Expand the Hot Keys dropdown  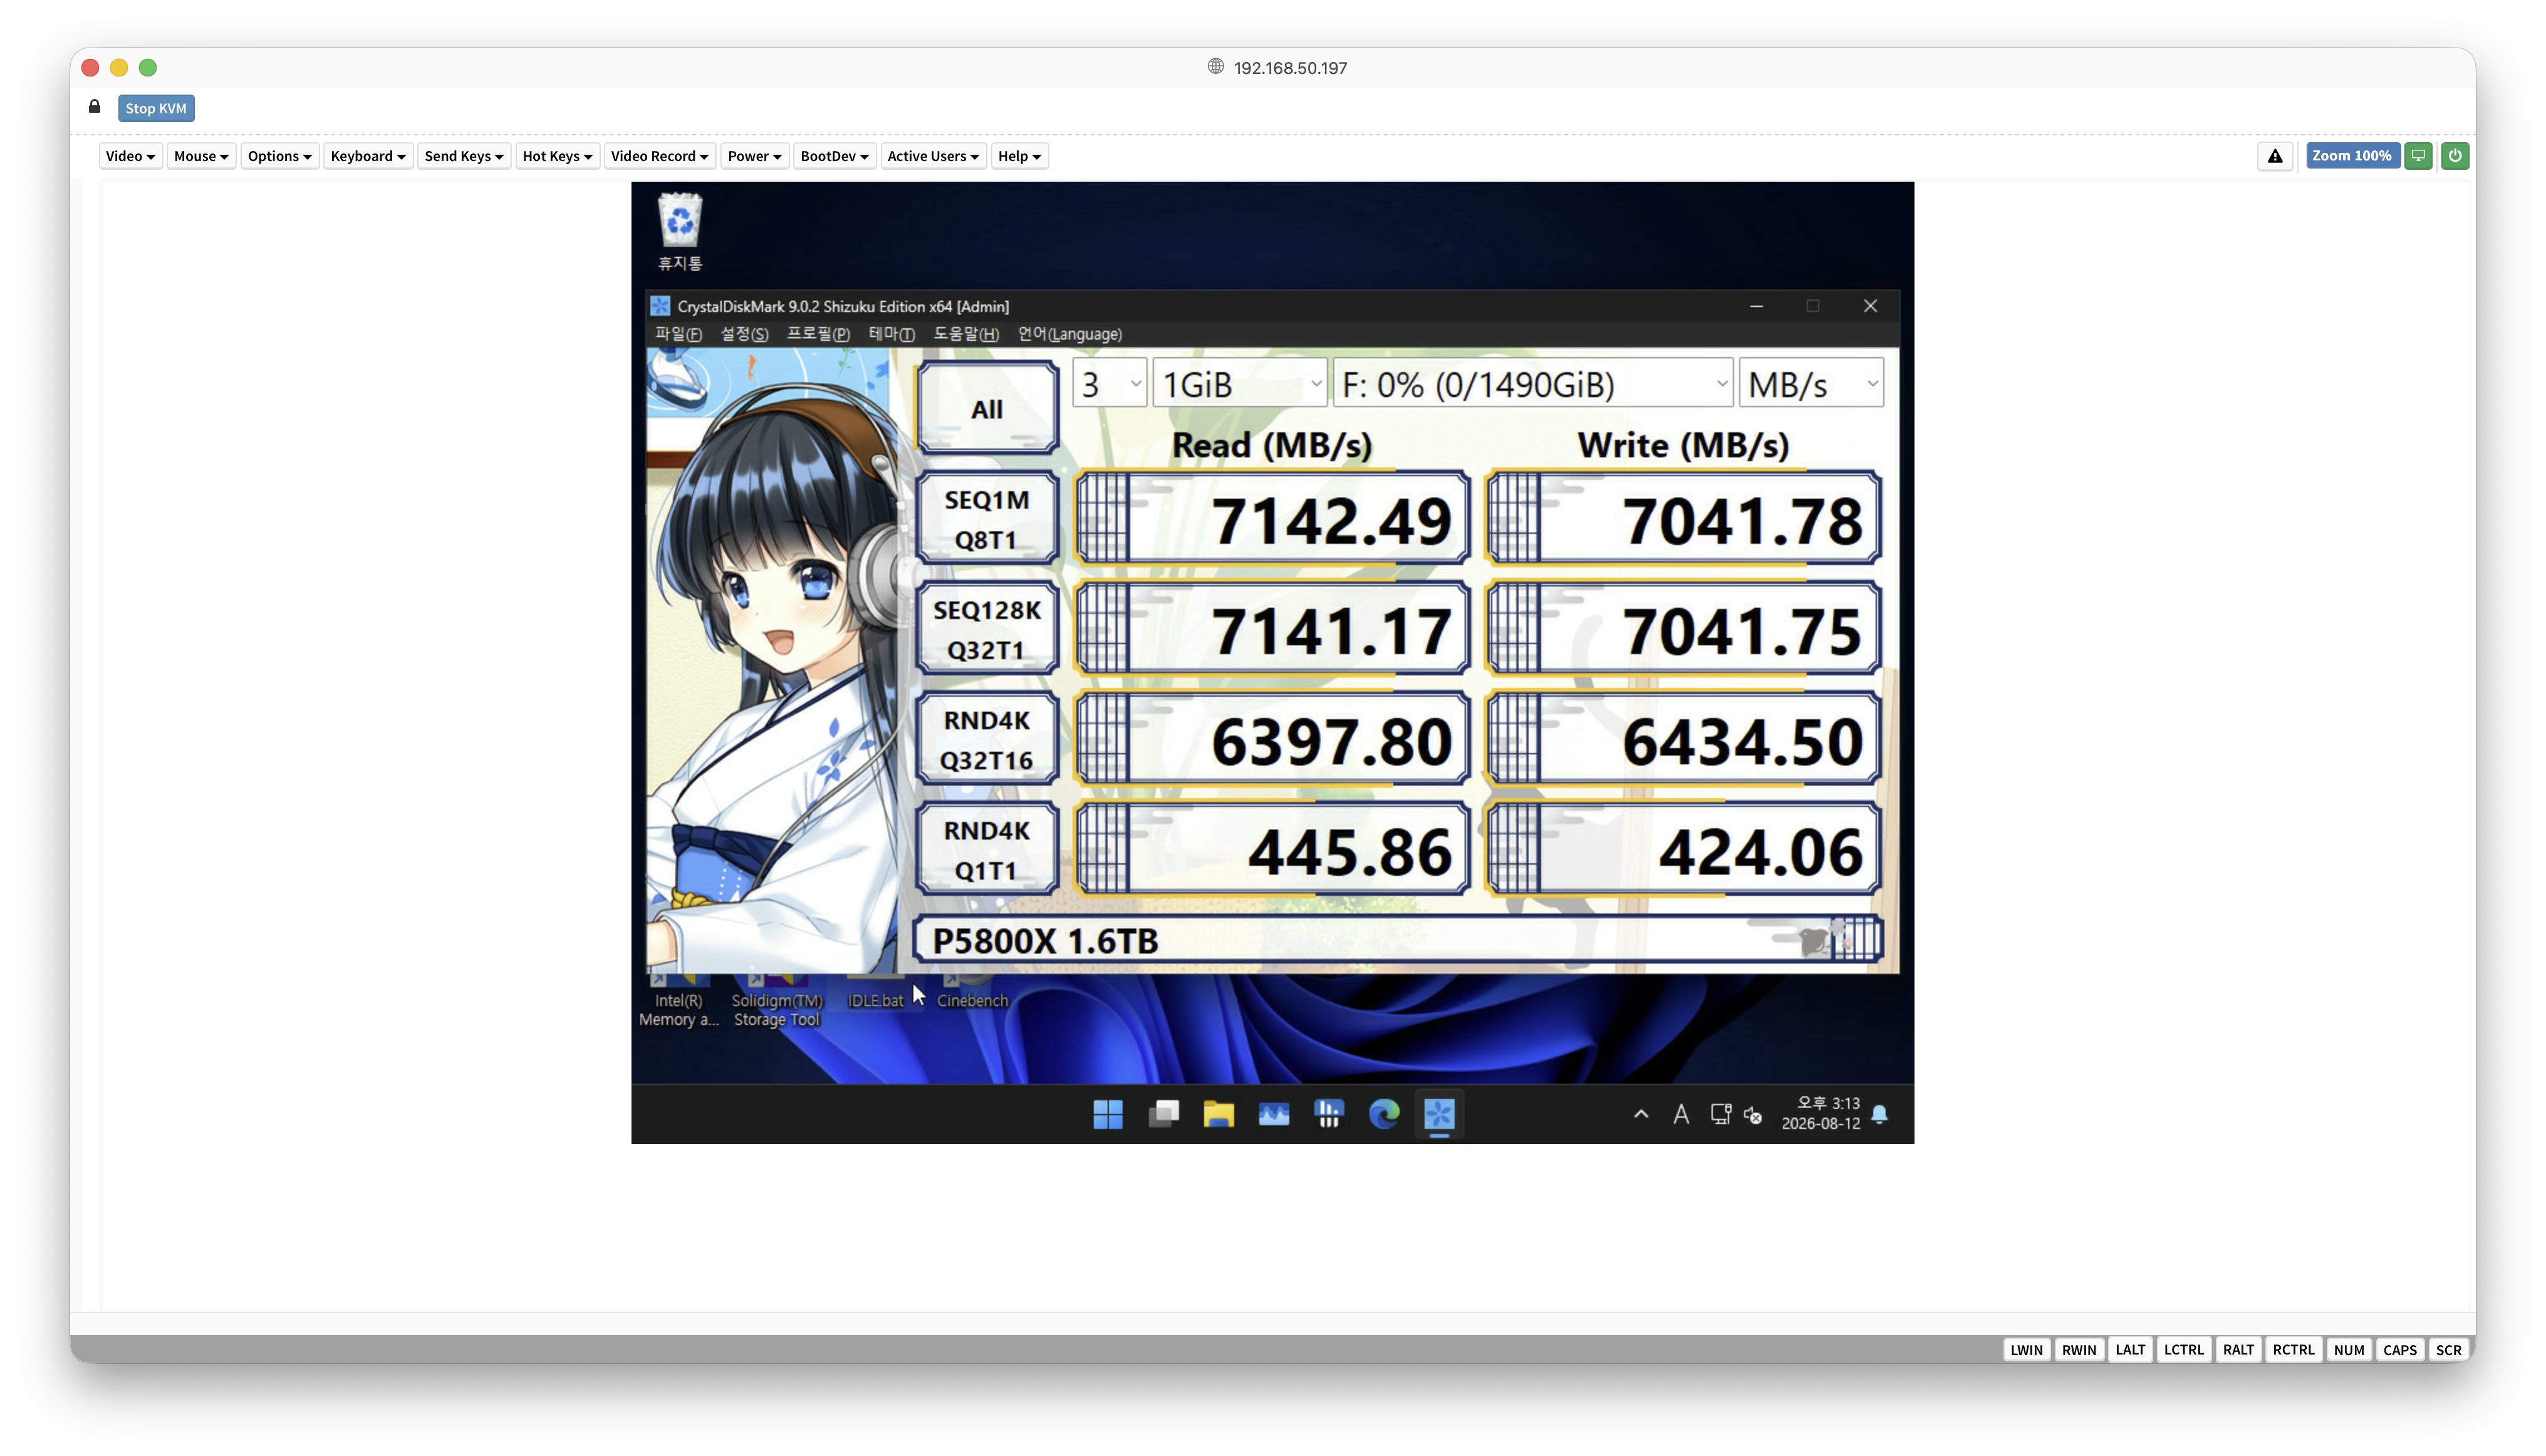557,156
